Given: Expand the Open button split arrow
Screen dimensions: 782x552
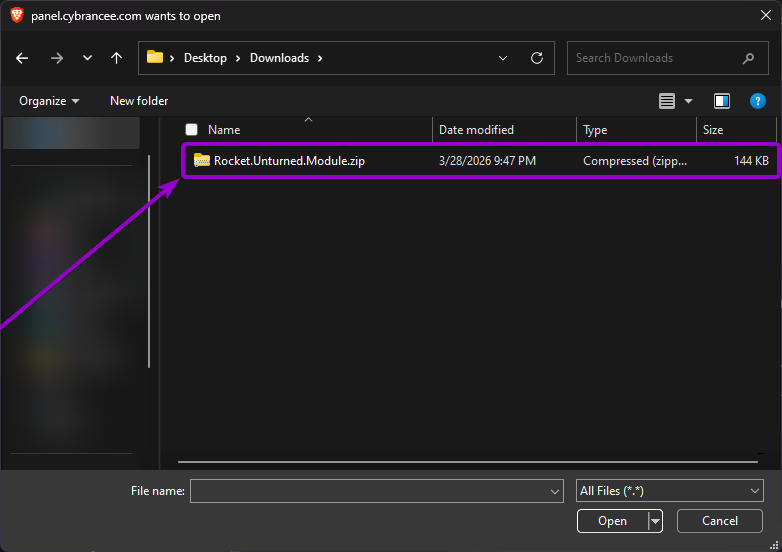Looking at the screenshot, I should (x=655, y=521).
